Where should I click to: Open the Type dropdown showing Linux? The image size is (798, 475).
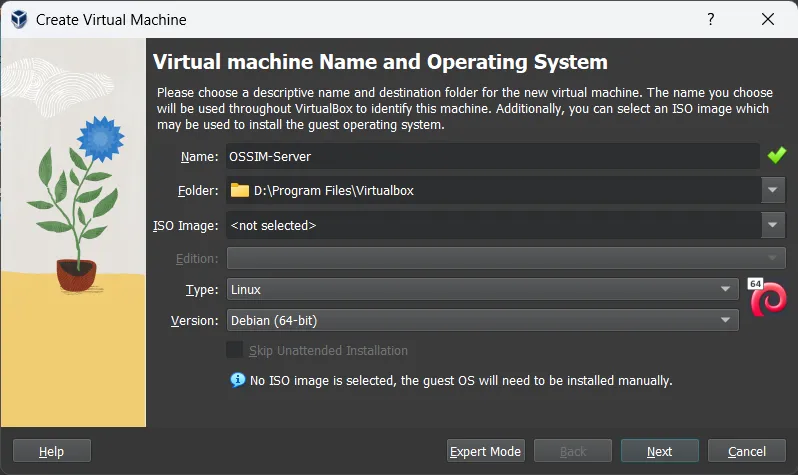(726, 290)
